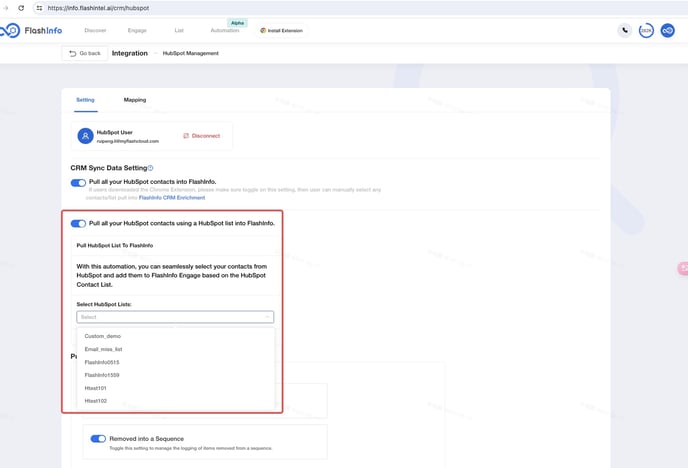The height and width of the screenshot is (468, 688).
Task: Click Install Extension button
Action: click(281, 30)
